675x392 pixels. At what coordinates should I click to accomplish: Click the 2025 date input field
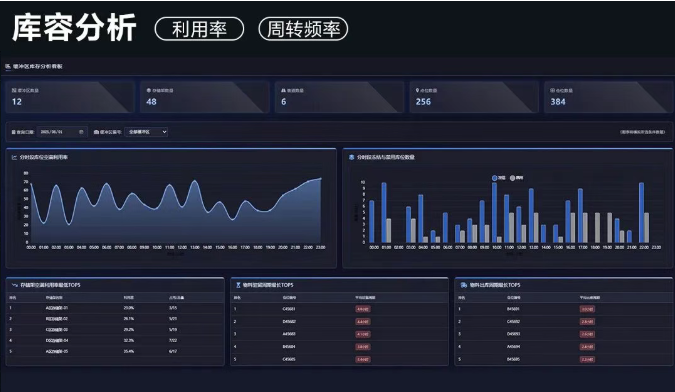[62, 132]
